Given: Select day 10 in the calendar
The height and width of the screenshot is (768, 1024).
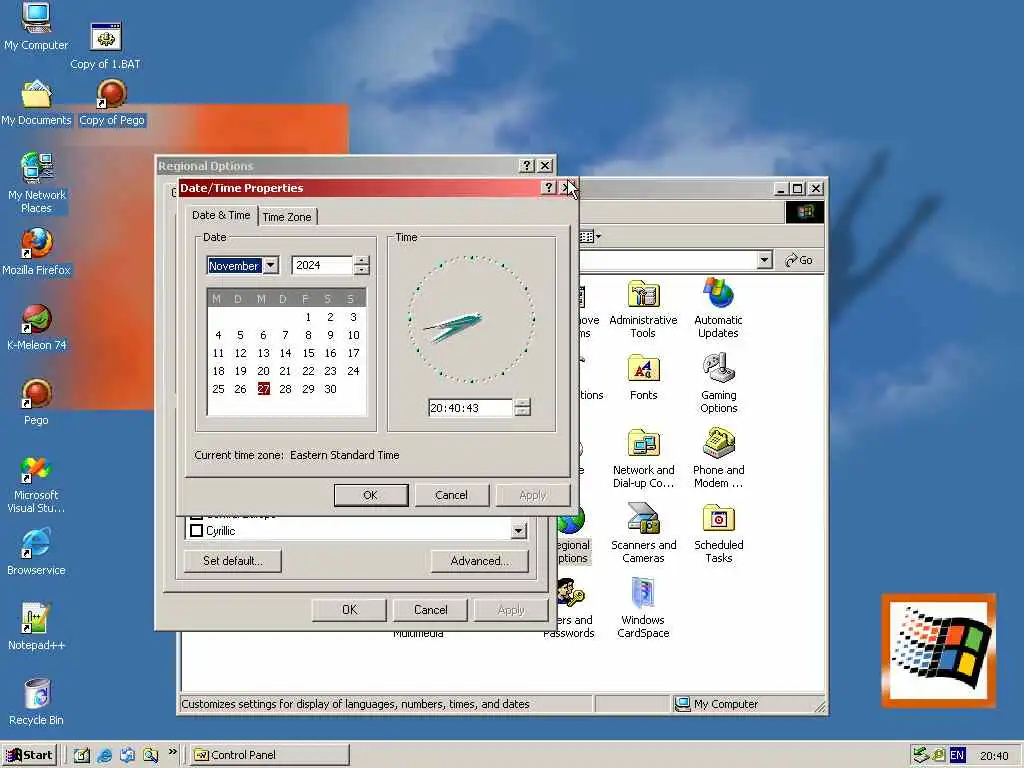Looking at the screenshot, I should 353,334.
